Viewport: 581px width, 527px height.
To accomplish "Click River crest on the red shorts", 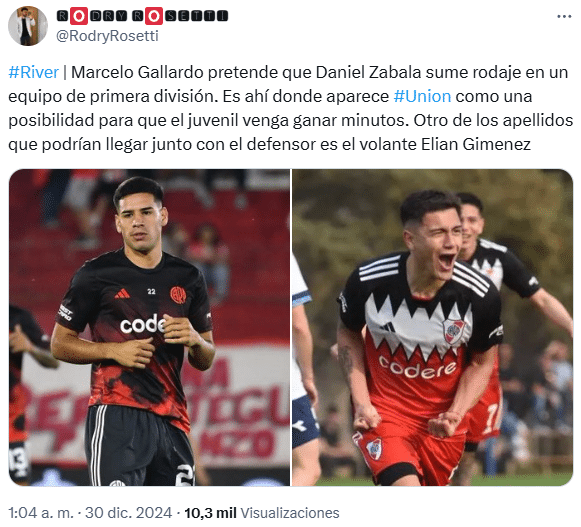I will point(374,448).
